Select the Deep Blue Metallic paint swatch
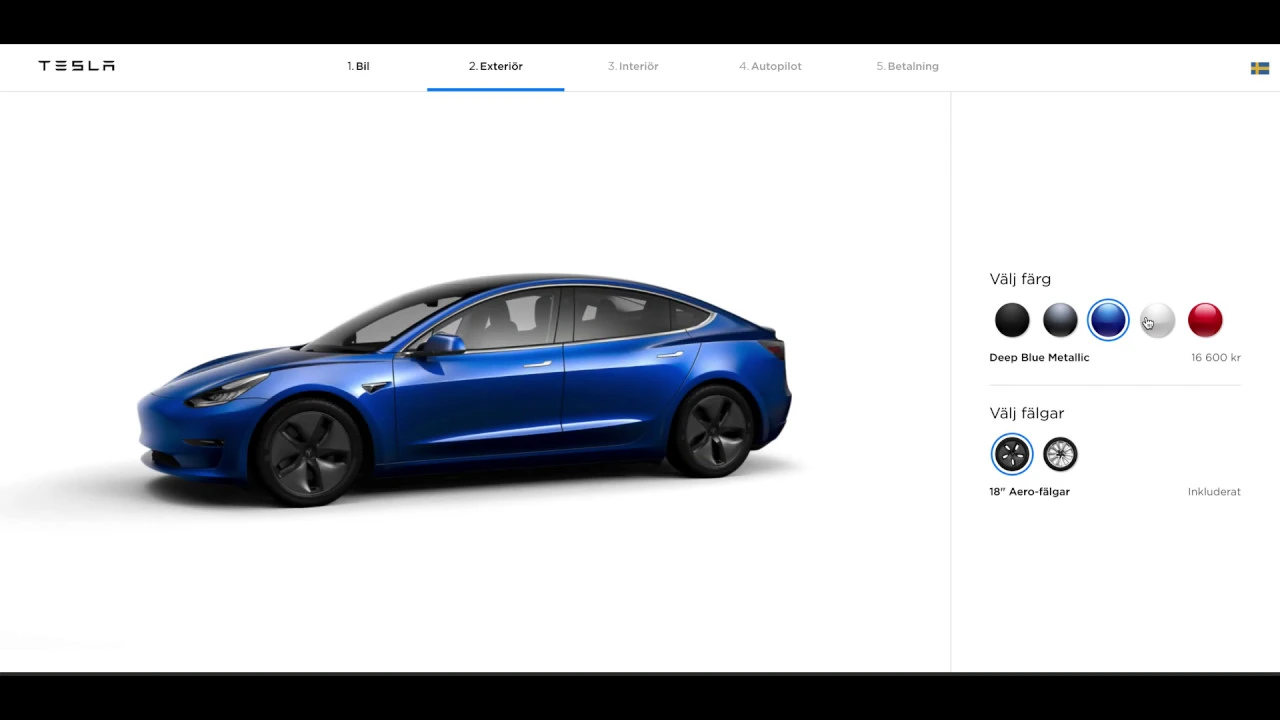This screenshot has height=720, width=1280. pos(1108,320)
